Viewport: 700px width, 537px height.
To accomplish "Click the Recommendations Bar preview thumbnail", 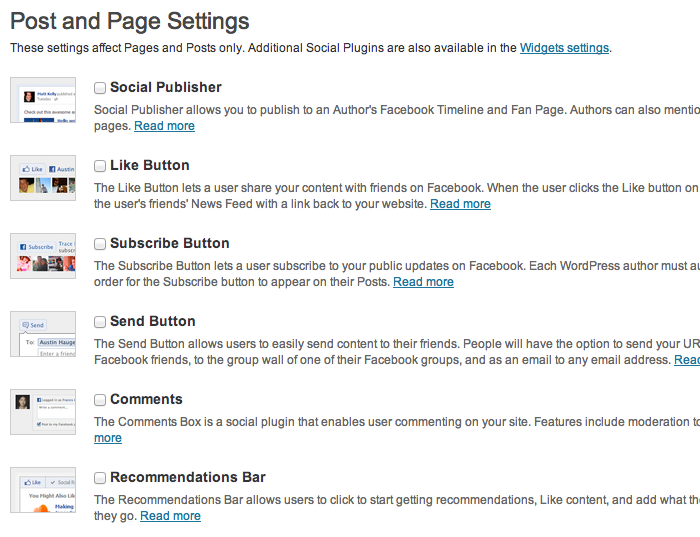I will click(x=43, y=490).
